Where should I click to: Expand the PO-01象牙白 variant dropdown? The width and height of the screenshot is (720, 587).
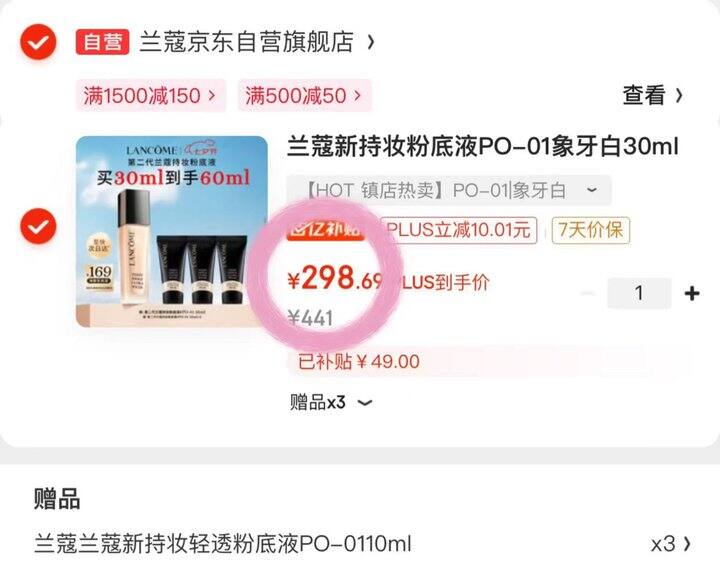[449, 190]
